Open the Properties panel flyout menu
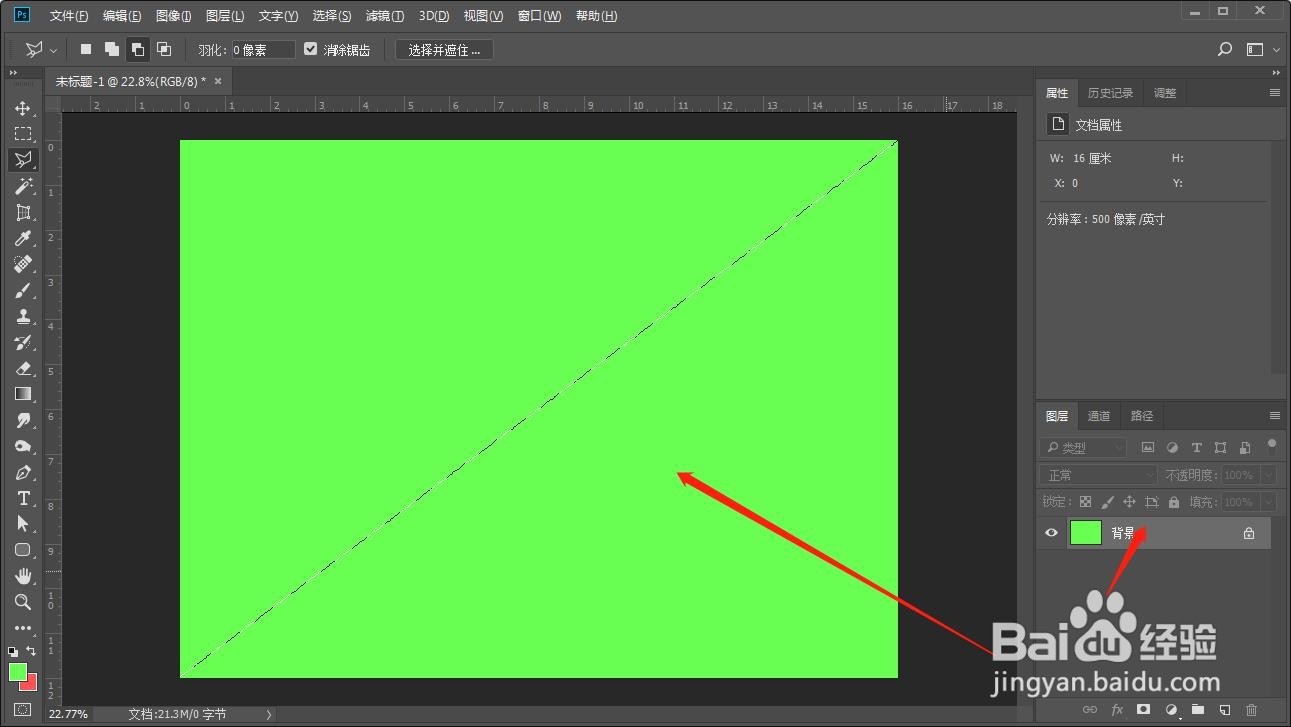1291x727 pixels. (1274, 93)
